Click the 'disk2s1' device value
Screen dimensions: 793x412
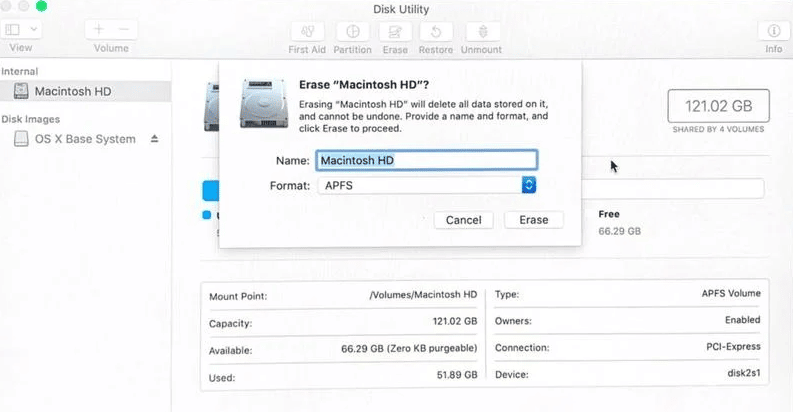click(744, 373)
